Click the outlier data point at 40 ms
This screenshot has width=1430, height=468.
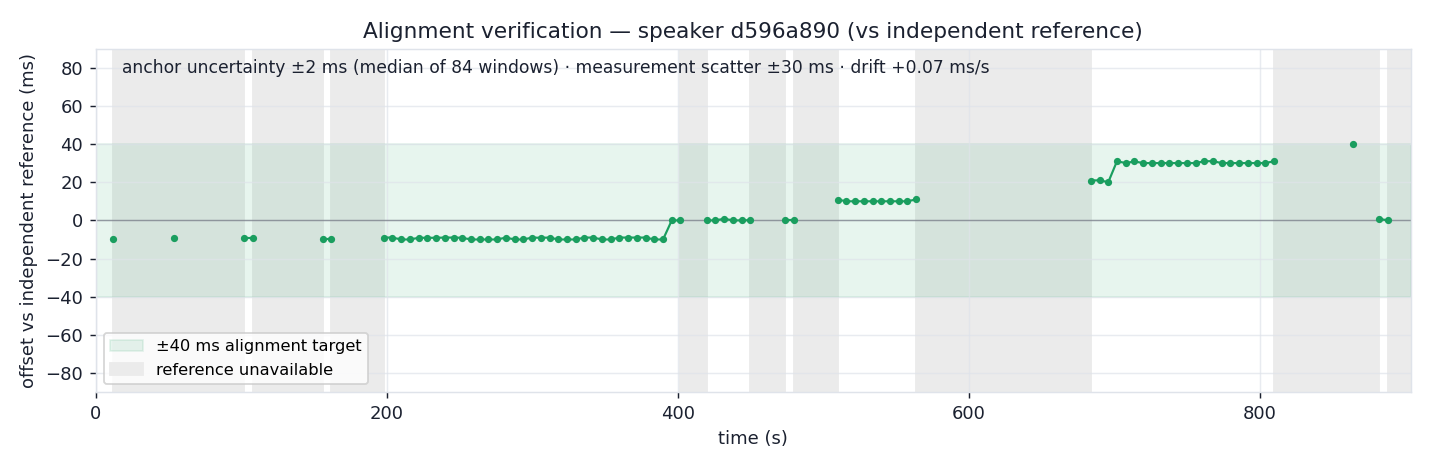click(x=1353, y=144)
